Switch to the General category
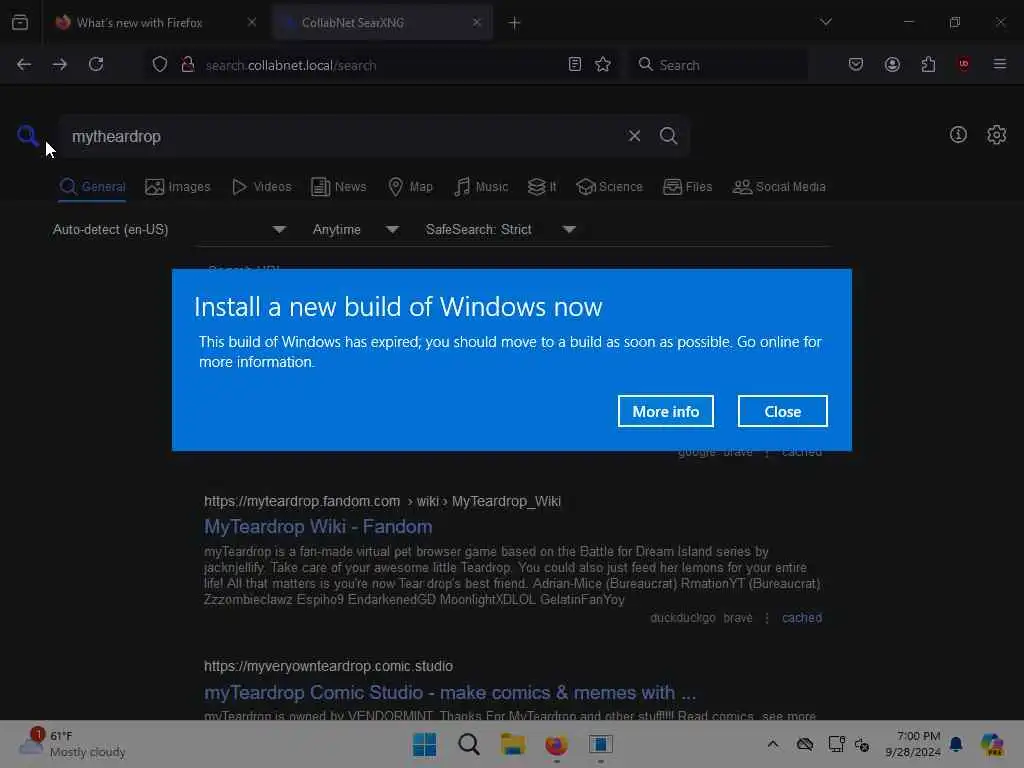 tap(92, 187)
